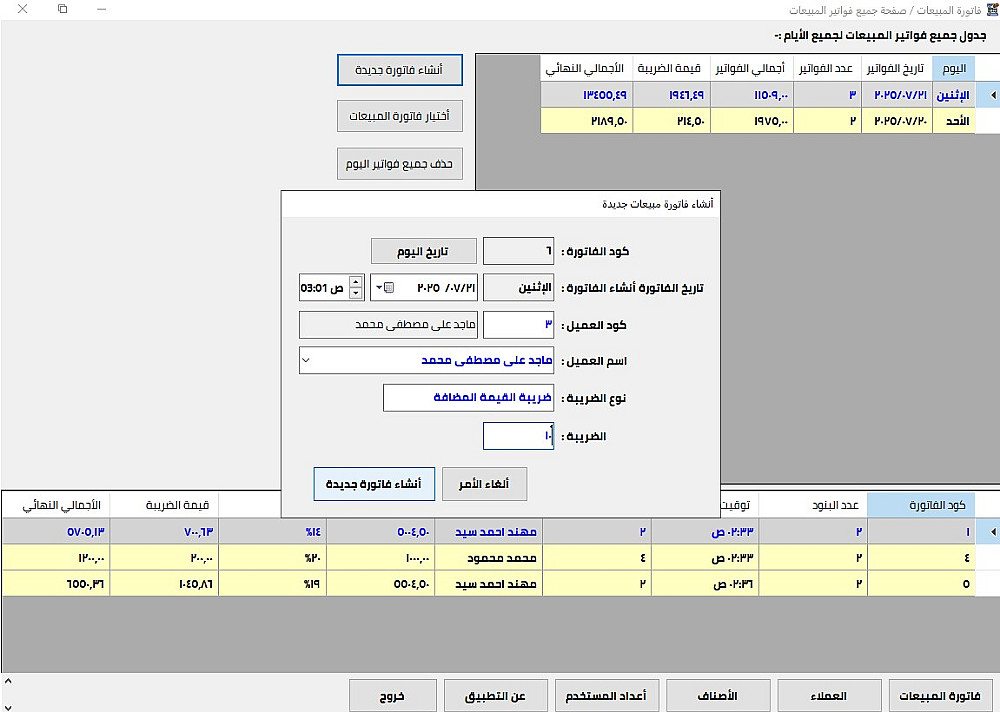Open the فاتورة المبيعات bottom tab

(939, 695)
